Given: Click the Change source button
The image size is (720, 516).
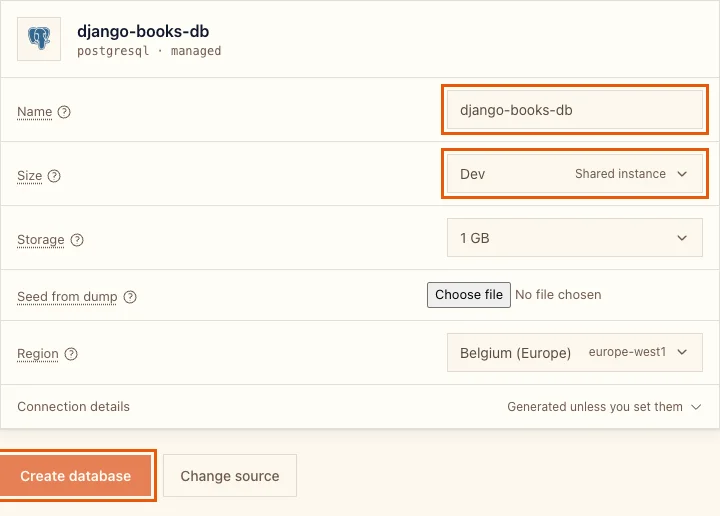Looking at the screenshot, I should (230, 476).
